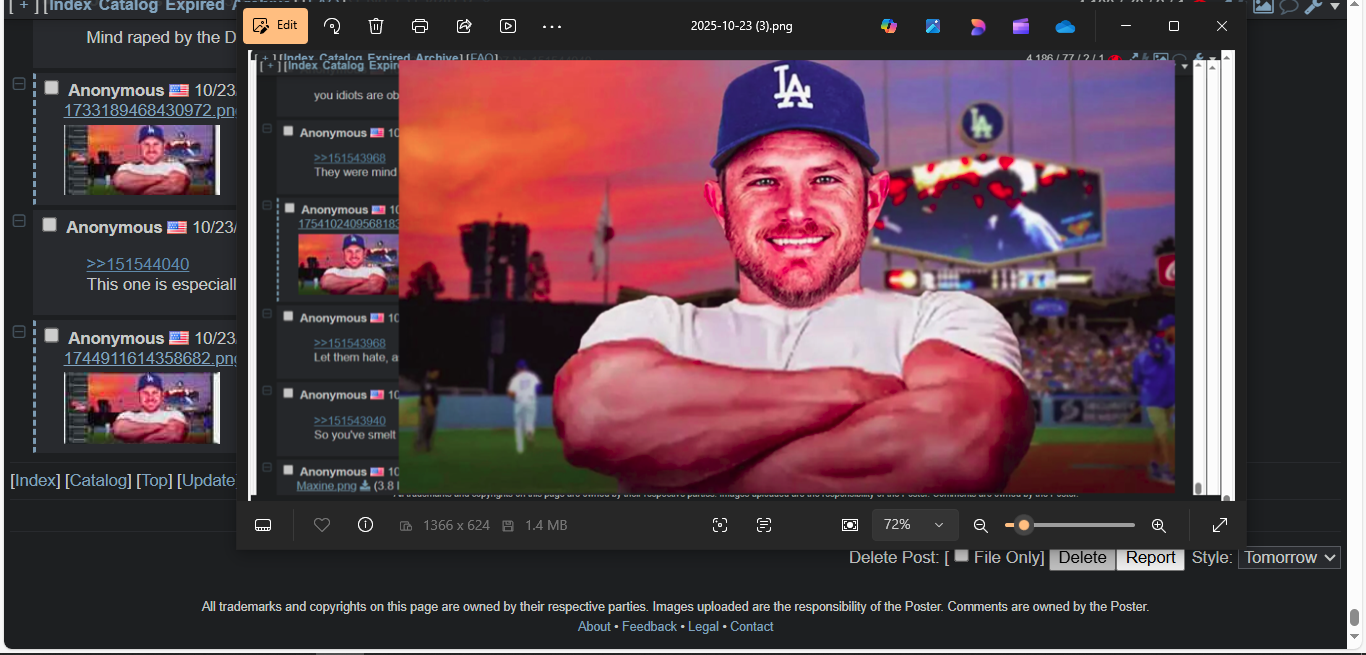Open the Copilot icon in Photos title bar
Viewport: 1366px width, 655px height.
[x=889, y=26]
